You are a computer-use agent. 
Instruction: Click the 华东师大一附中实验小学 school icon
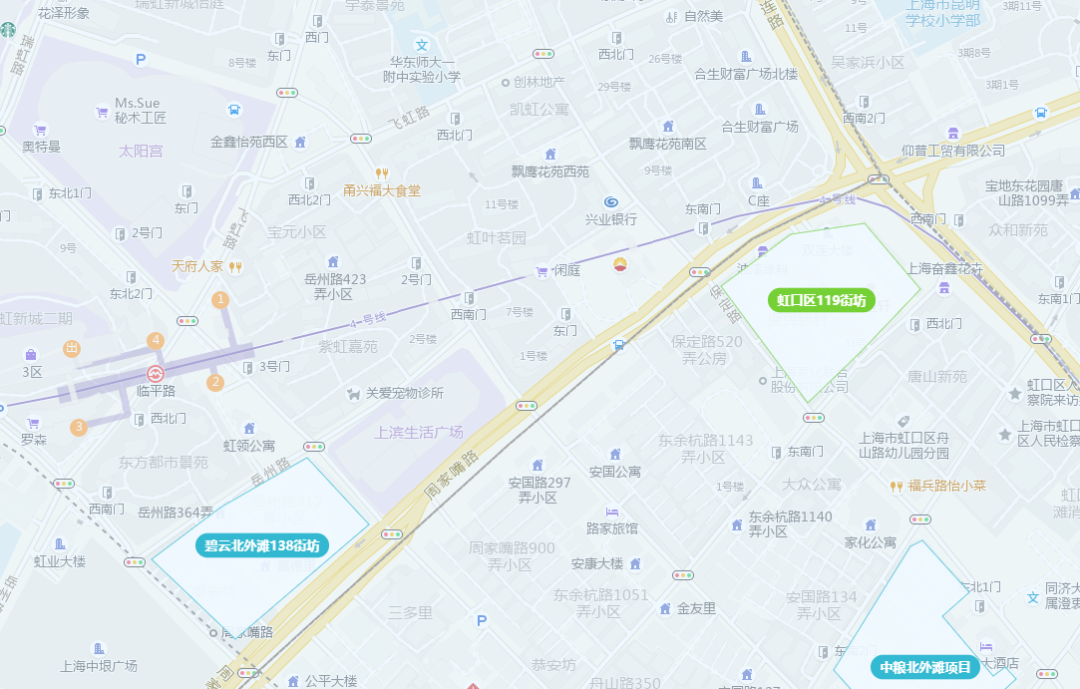pyautogui.click(x=422, y=45)
